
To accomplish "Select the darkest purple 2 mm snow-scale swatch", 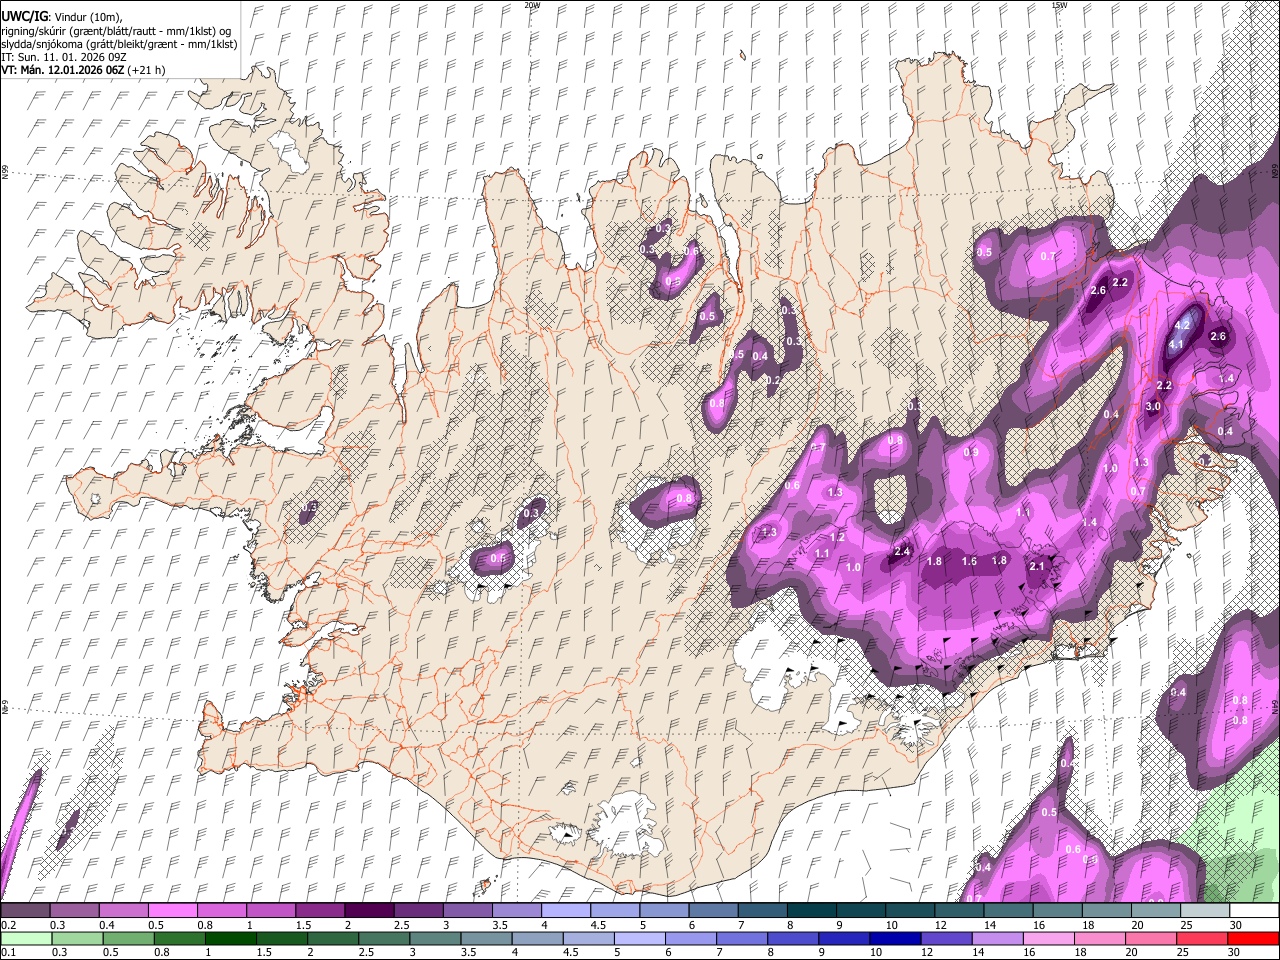I will click(x=369, y=910).
